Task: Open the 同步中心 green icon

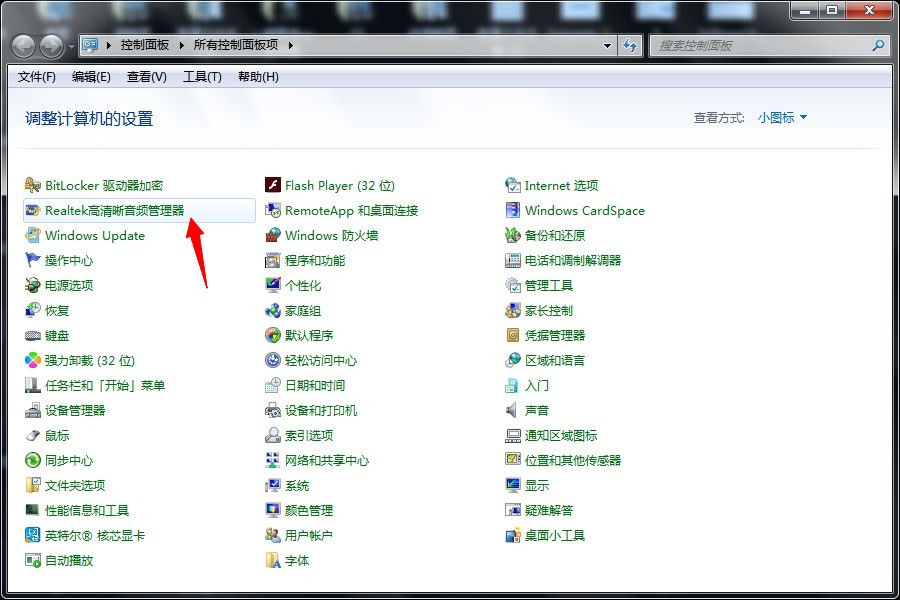Action: pos(33,460)
